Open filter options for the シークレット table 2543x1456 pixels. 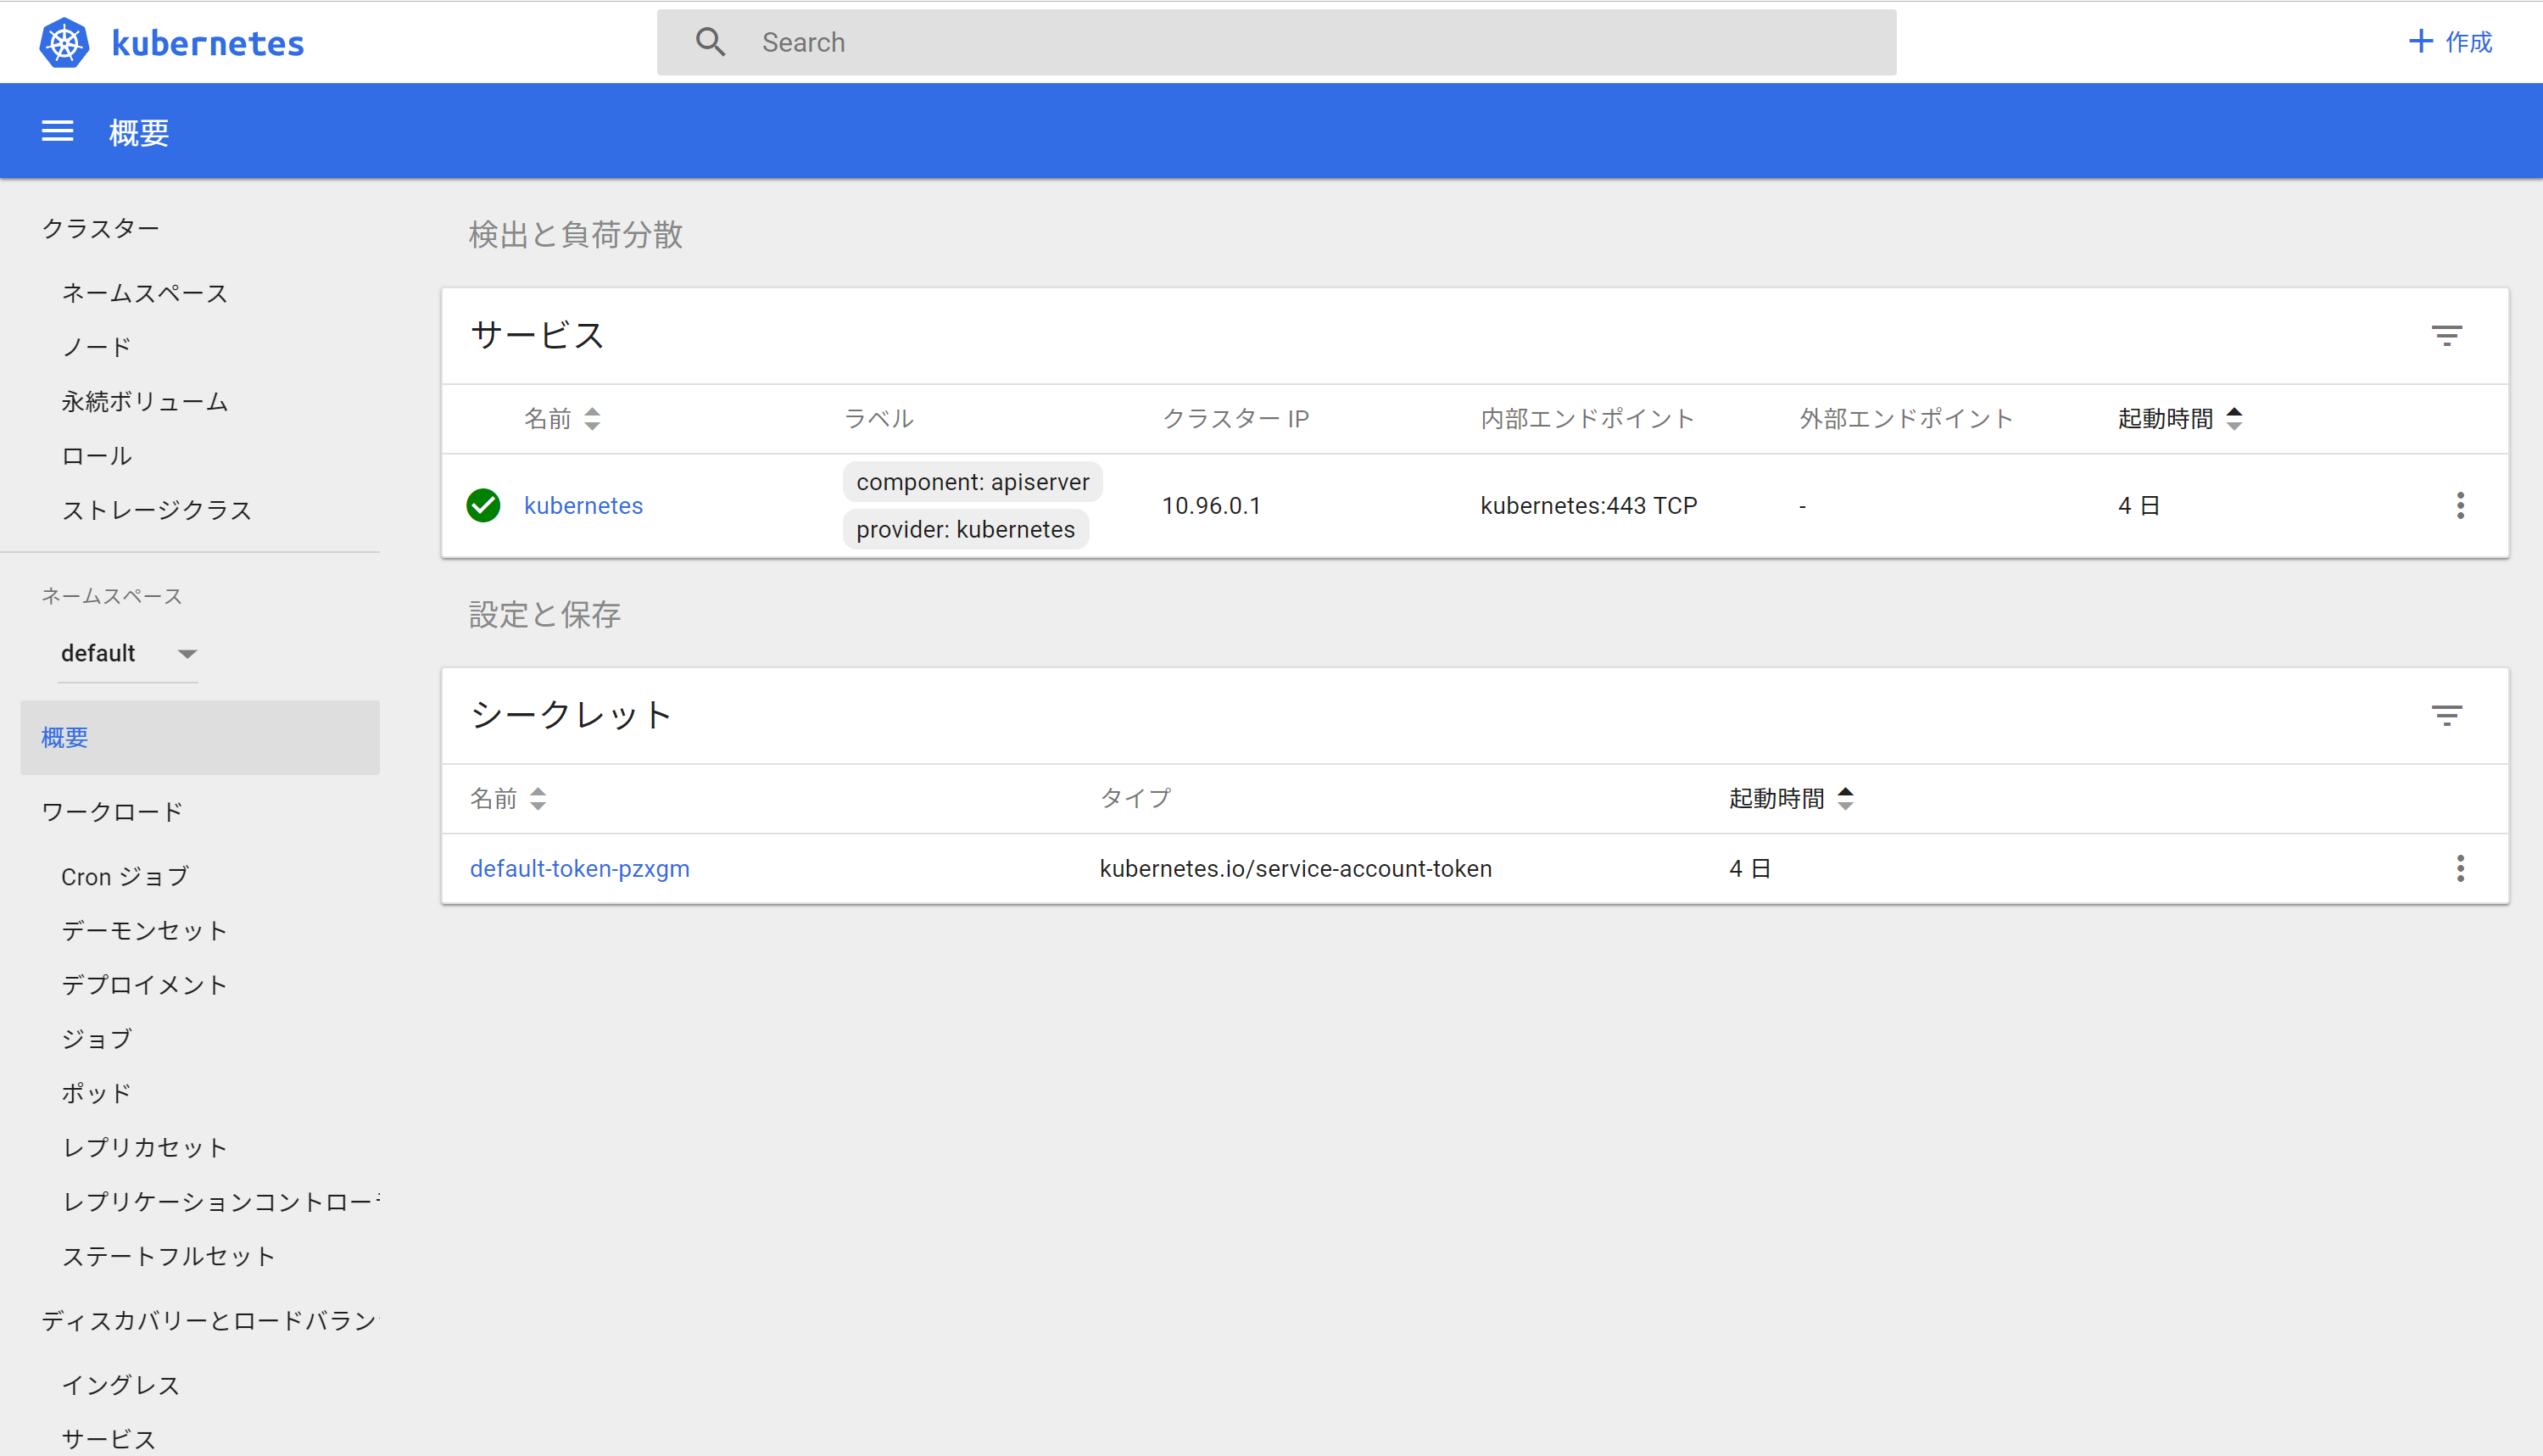click(2447, 714)
